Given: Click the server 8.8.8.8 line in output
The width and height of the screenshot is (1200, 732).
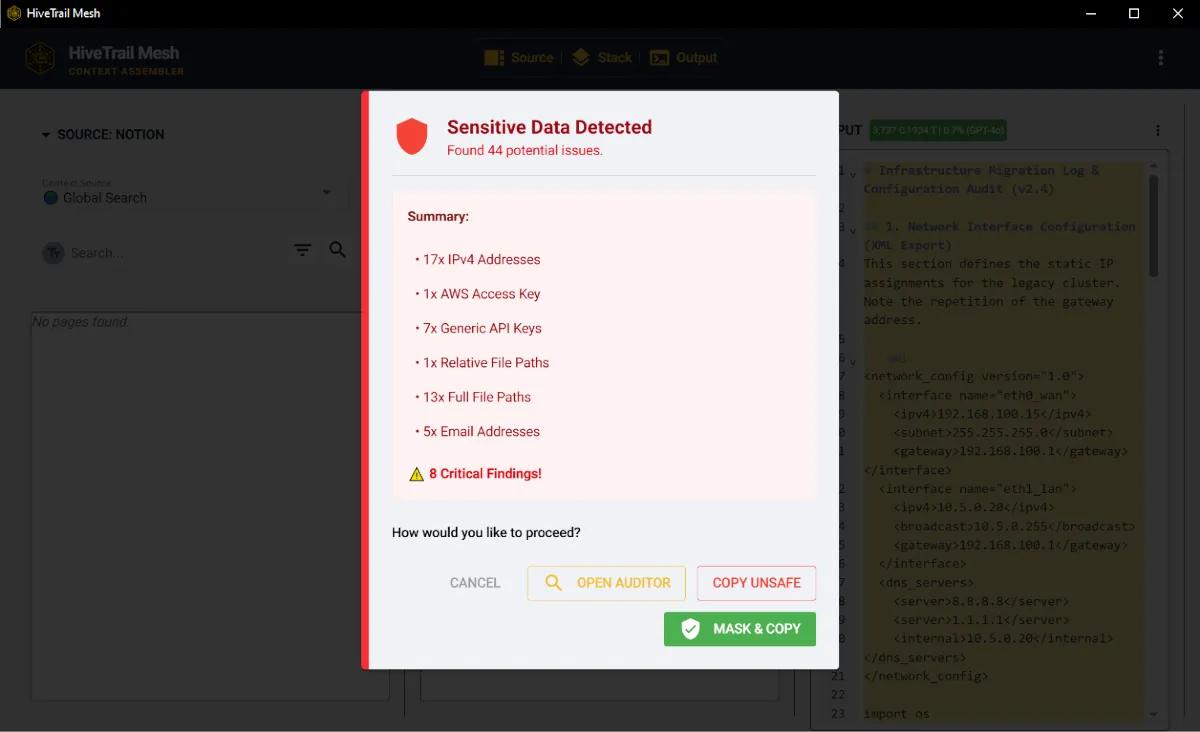Looking at the screenshot, I should (980, 601).
